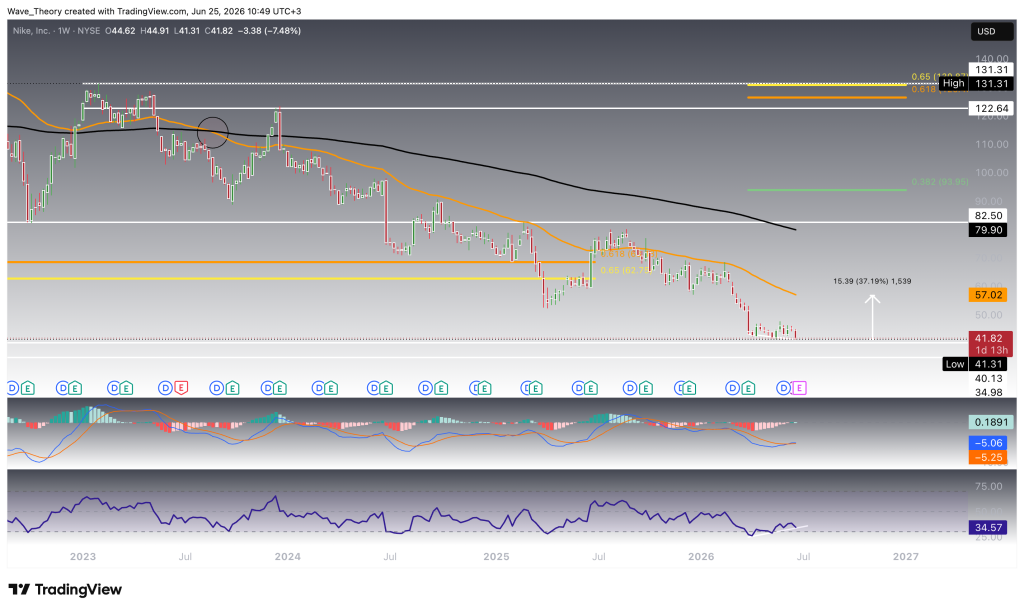Image resolution: width=1024 pixels, height=611 pixels.
Task: Click the blue -5.06 MACD value label
Action: coord(988,443)
